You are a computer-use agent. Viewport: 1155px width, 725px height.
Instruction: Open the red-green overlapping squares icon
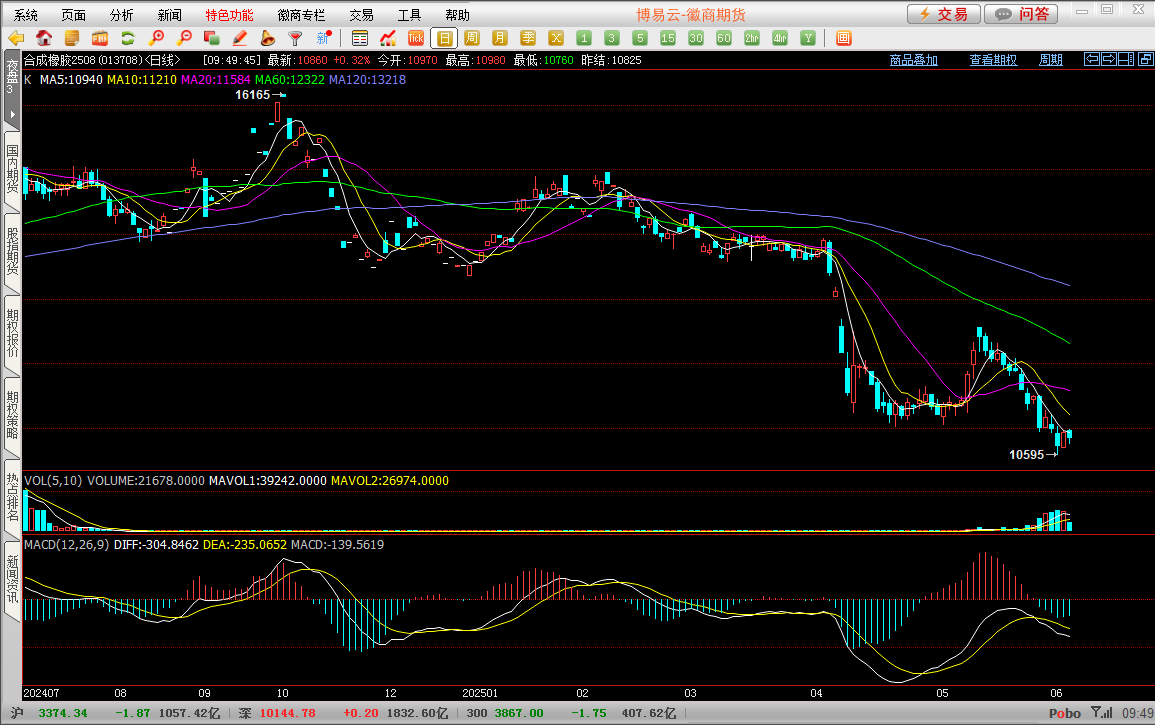click(212, 38)
